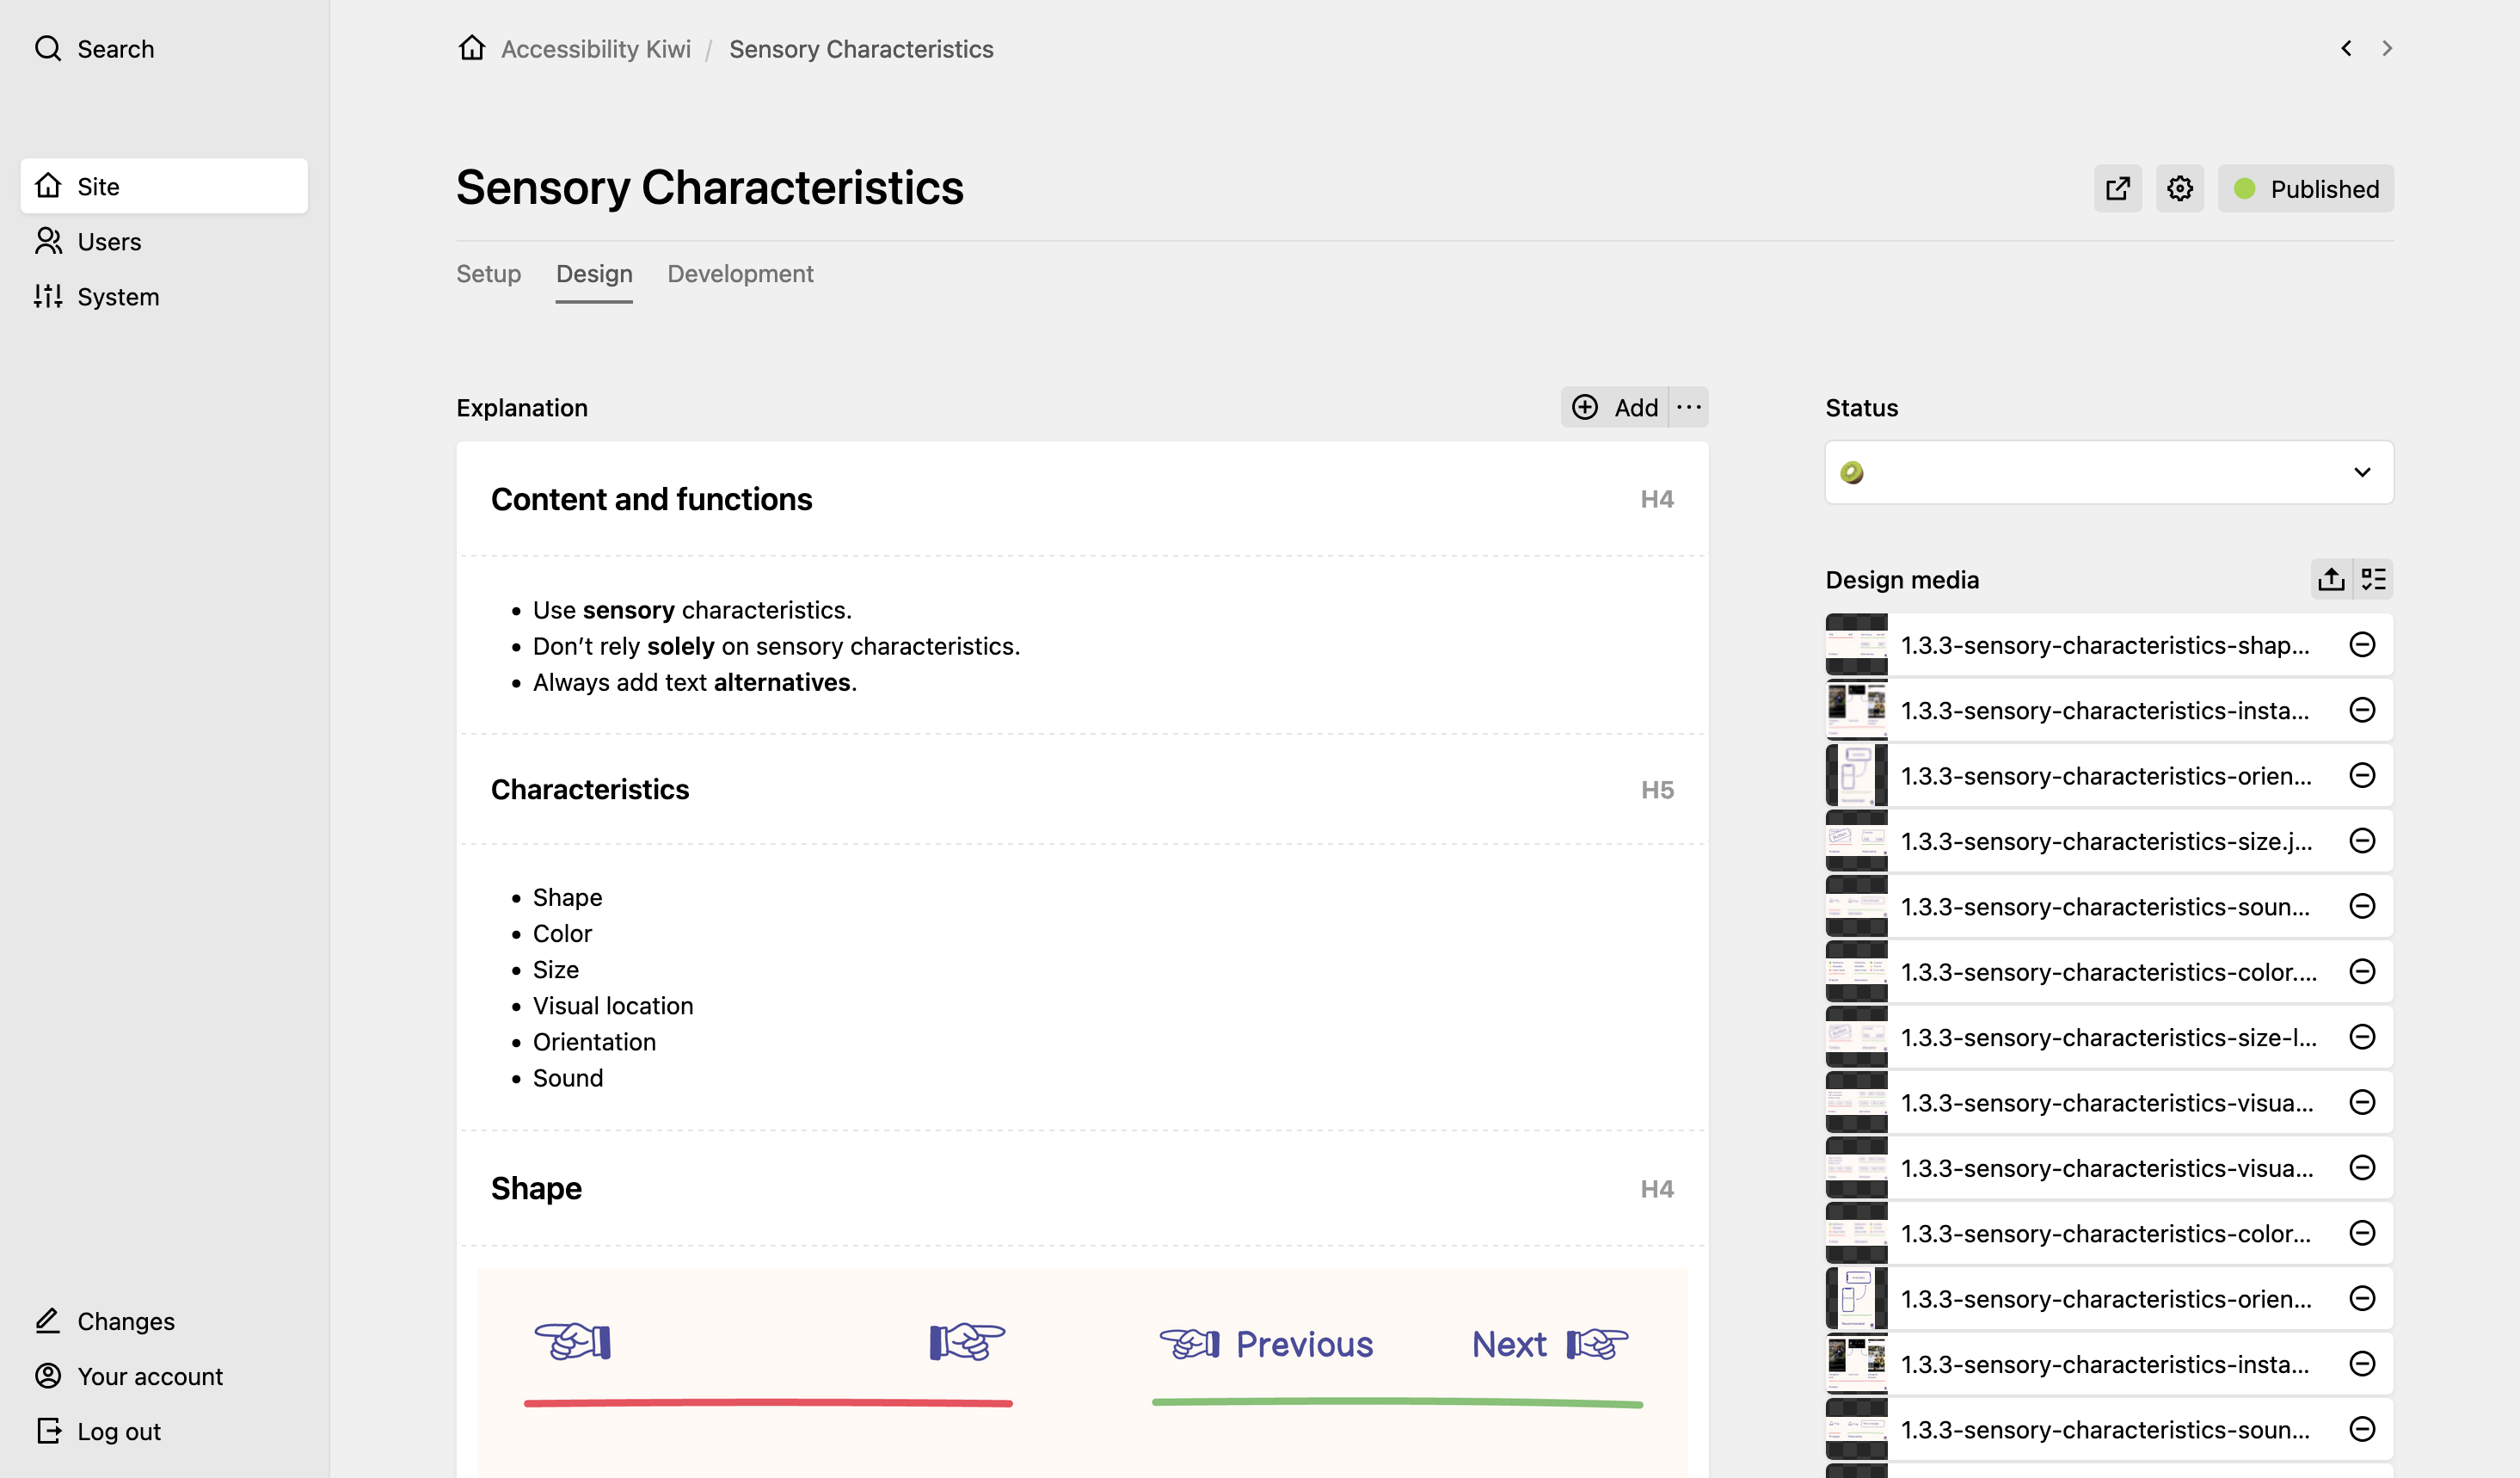Toggle Published status button

point(2305,188)
